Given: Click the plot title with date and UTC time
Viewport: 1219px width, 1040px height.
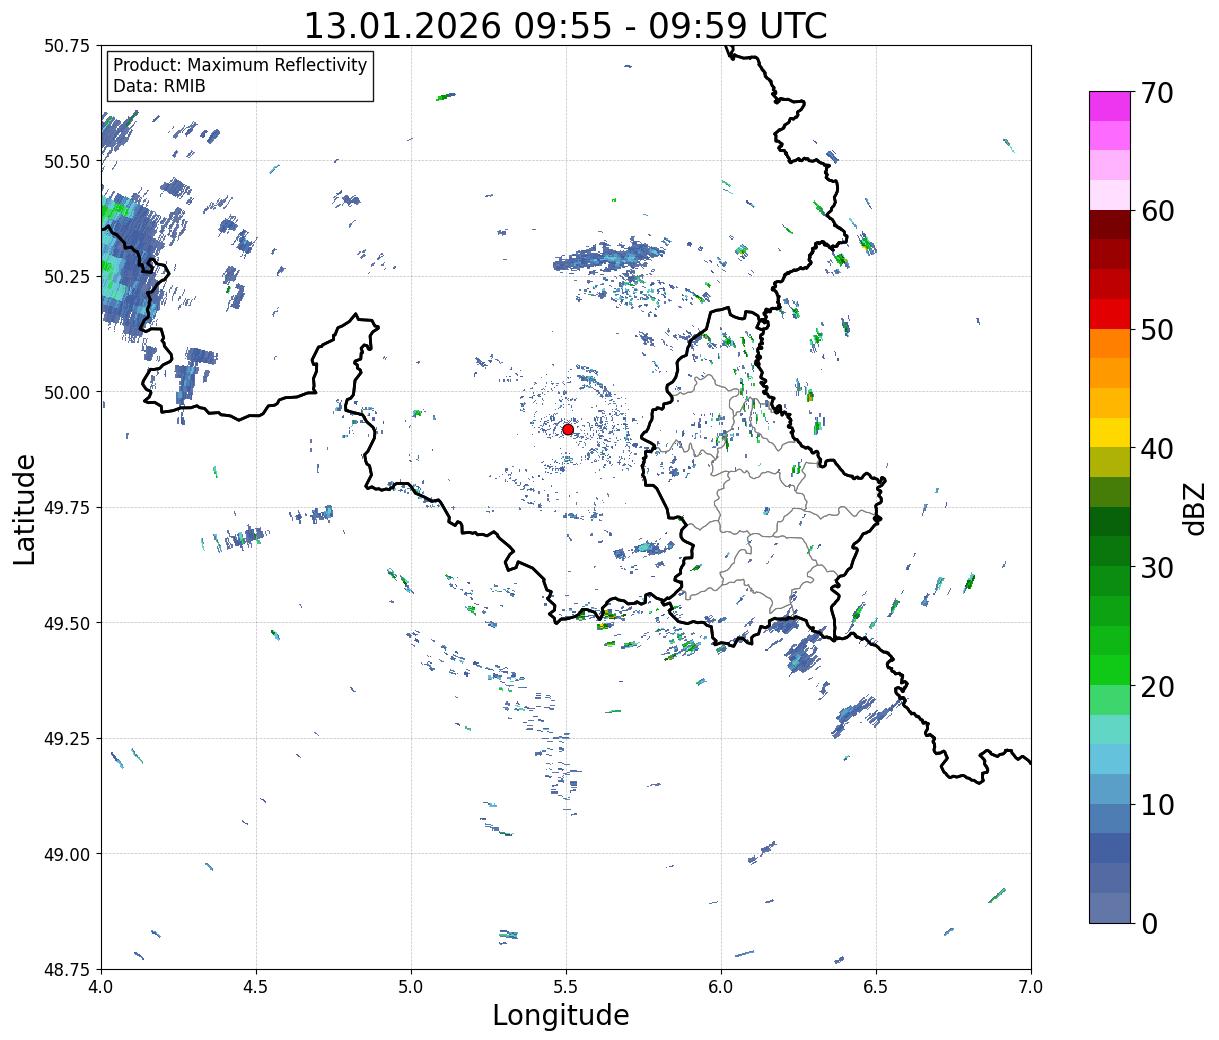Looking at the screenshot, I should [x=565, y=25].
